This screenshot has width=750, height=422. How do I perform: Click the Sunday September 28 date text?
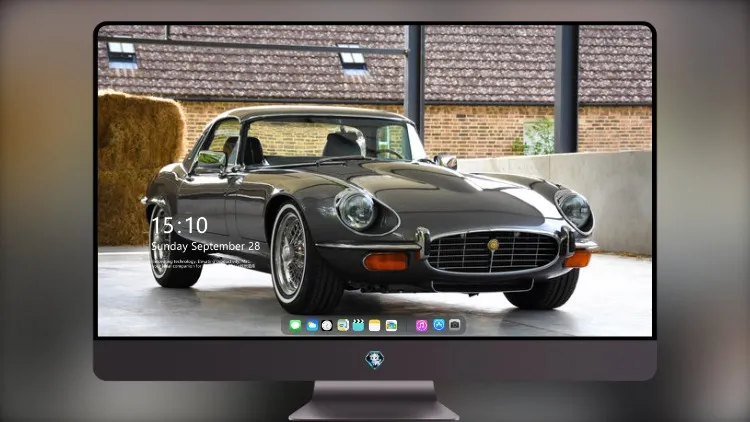[206, 246]
